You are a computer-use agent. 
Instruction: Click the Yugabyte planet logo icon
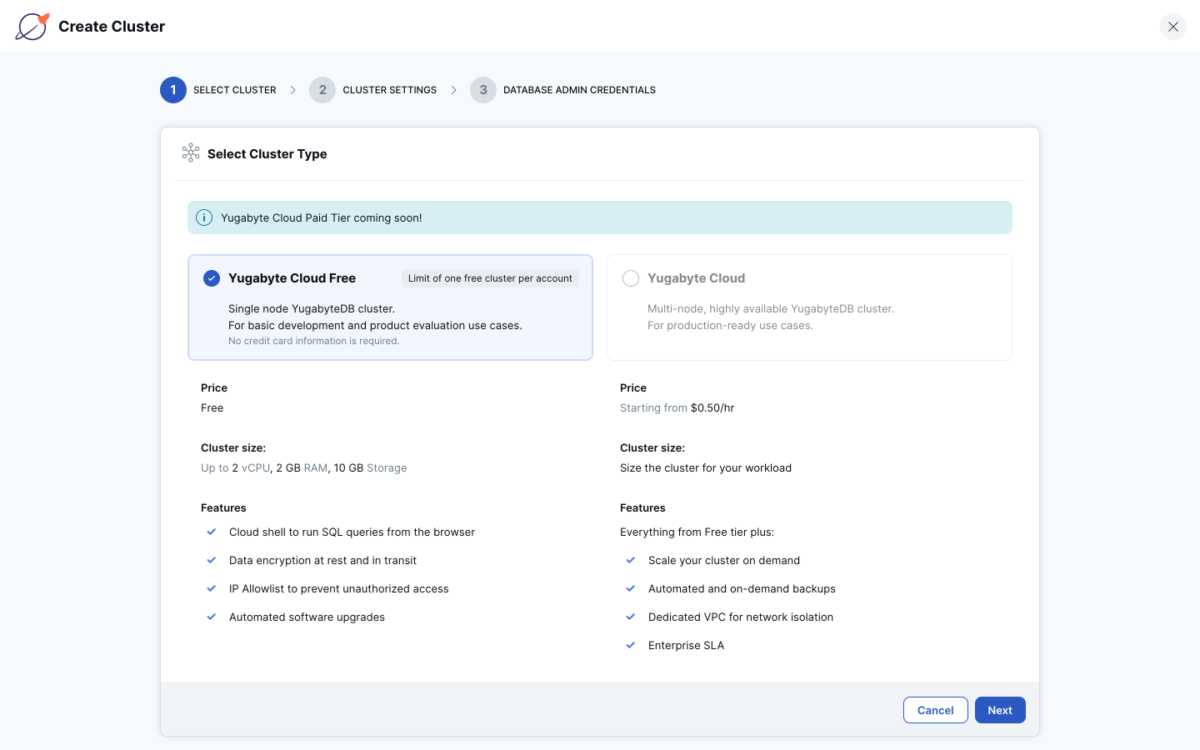32,26
